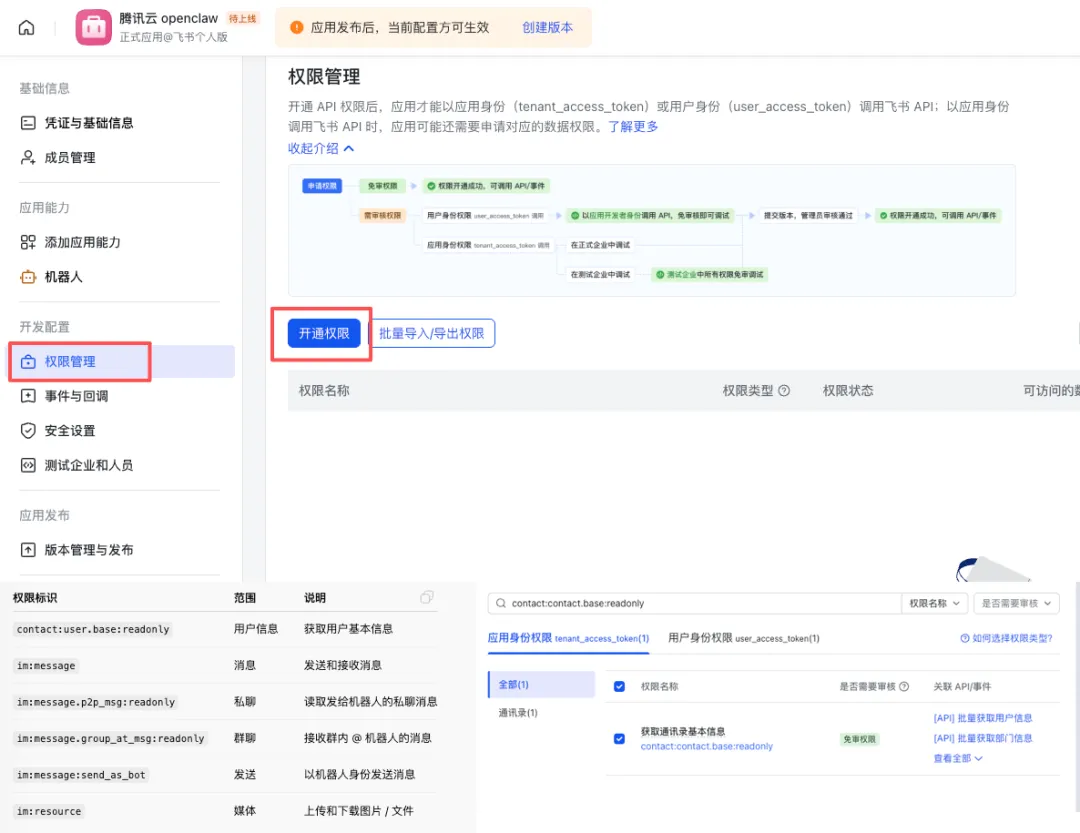Click the home icon in header
This screenshot has height=833, width=1080.
tap(27, 28)
